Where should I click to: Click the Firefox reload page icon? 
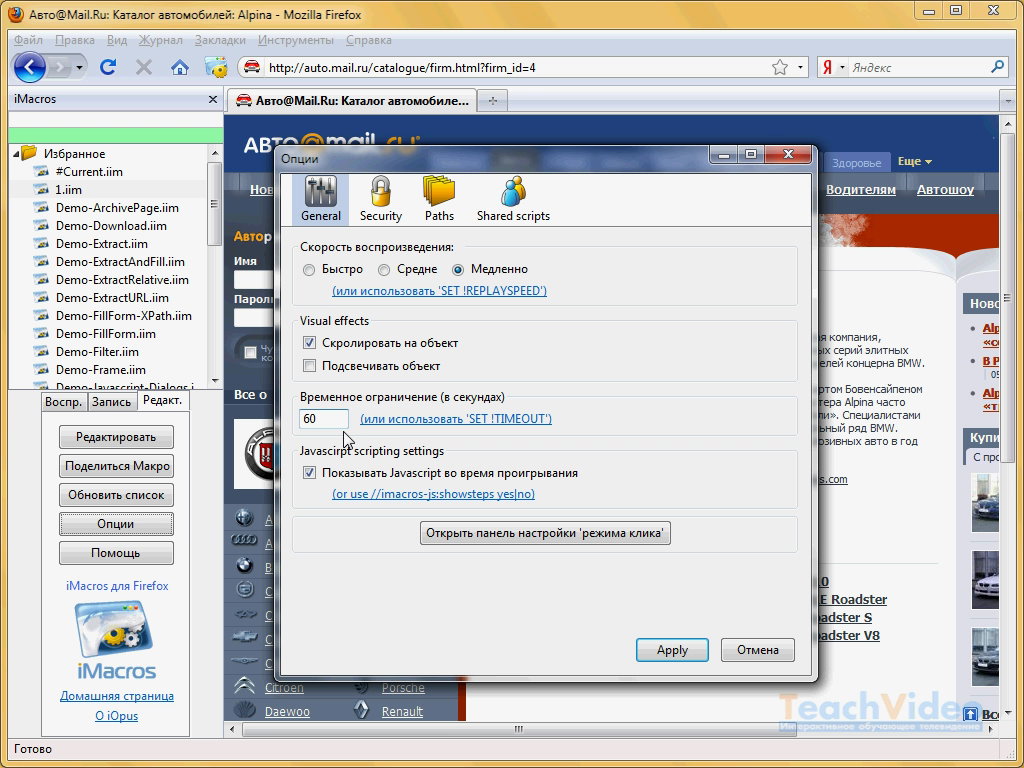(x=108, y=67)
